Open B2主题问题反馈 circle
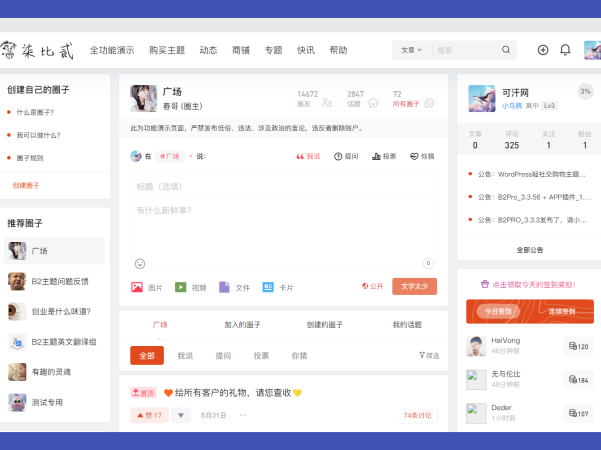Viewport: 601px width, 450px height. point(54,281)
